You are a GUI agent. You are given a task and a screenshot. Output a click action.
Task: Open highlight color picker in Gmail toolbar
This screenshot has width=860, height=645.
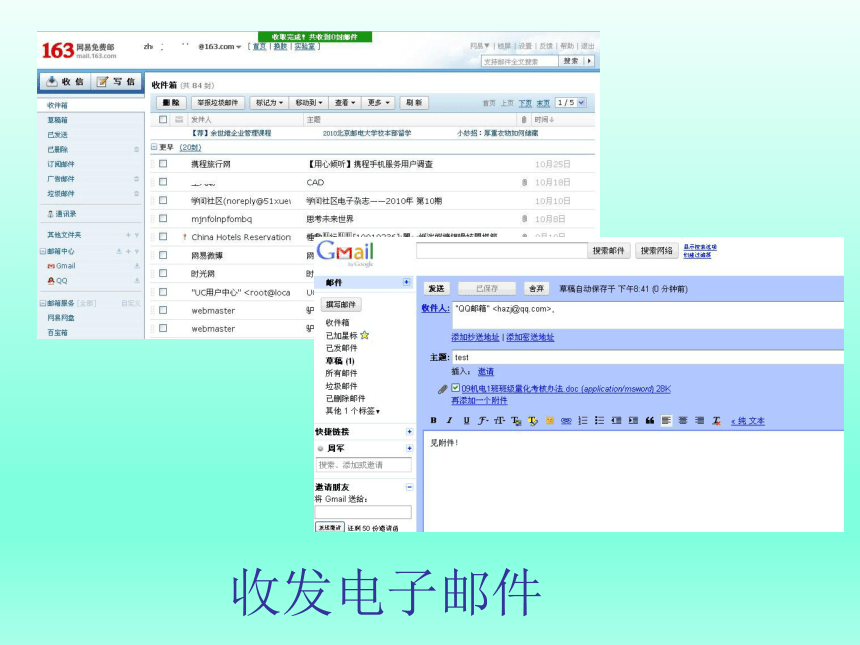pyautogui.click(x=533, y=420)
